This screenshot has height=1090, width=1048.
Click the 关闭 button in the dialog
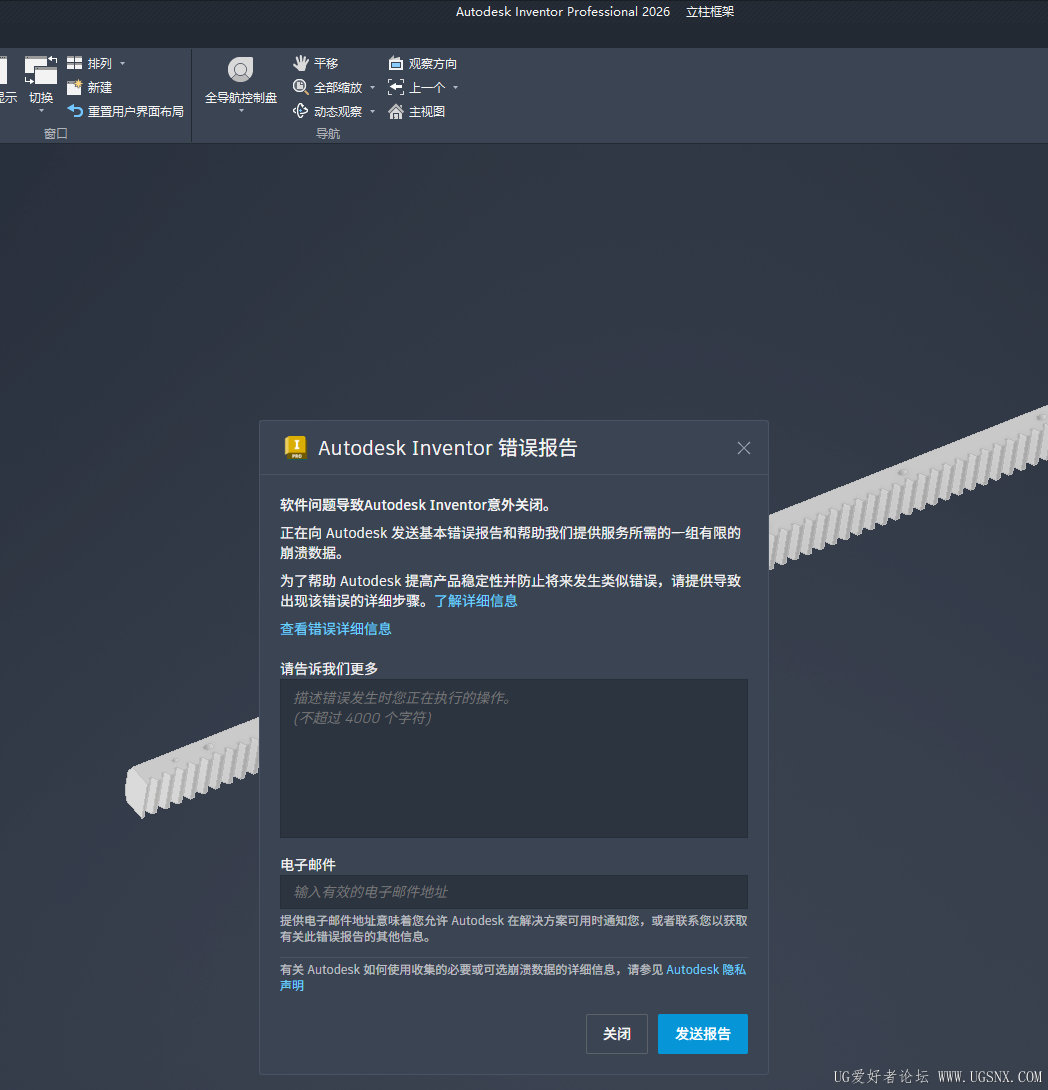coord(617,1033)
